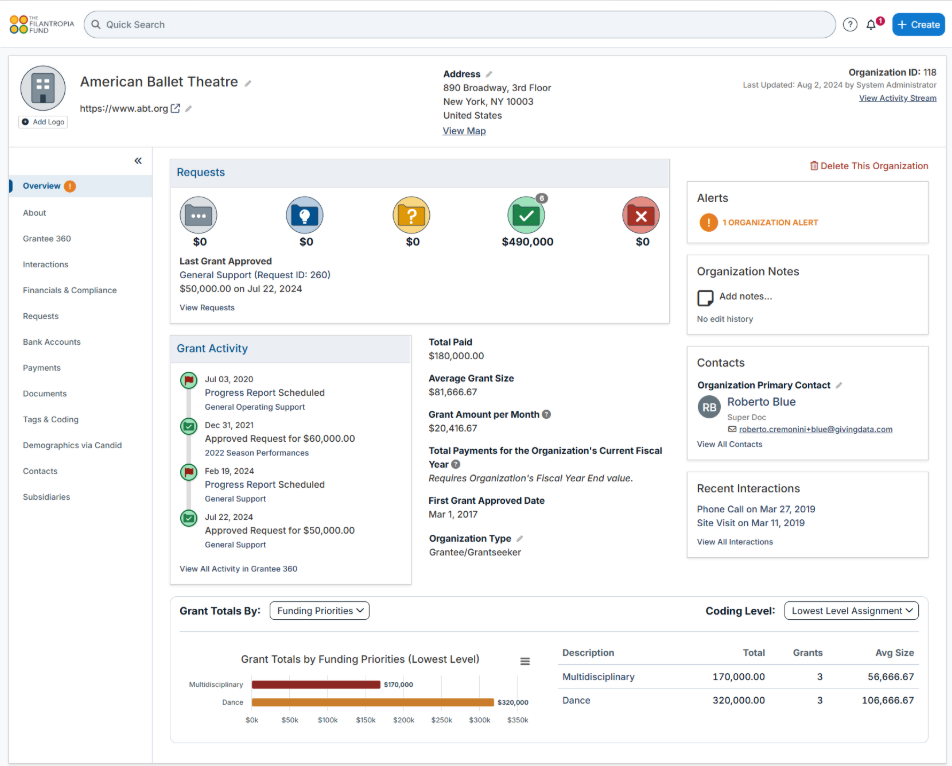Click the gray pending requests folder icon
Screen dimensions: 952x766
(199, 215)
